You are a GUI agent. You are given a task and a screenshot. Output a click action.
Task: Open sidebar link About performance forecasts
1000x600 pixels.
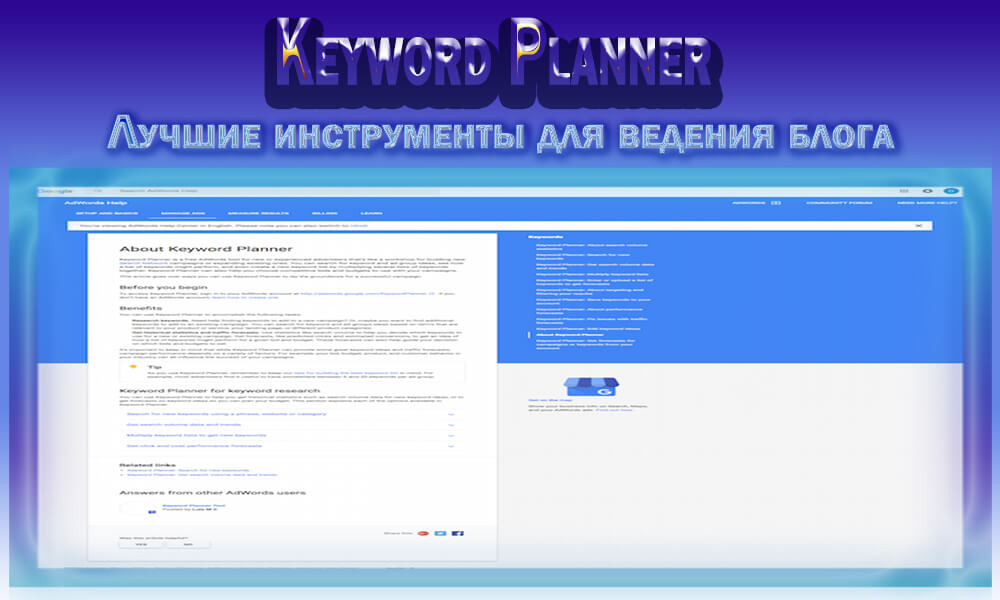point(589,311)
